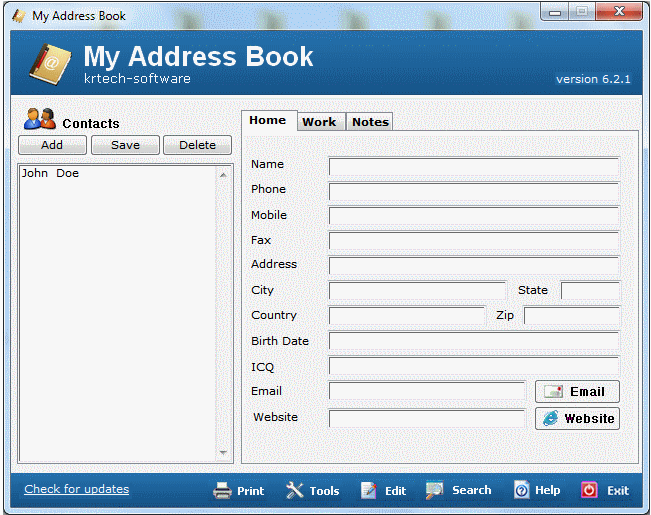Click the Fax input field
The width and height of the screenshot is (651, 515).
click(474, 240)
